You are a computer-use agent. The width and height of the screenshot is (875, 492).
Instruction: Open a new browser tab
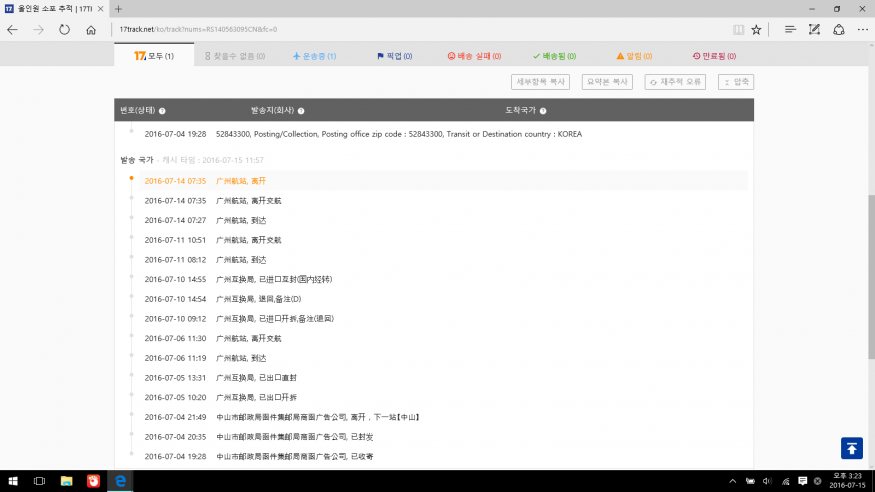[119, 8]
